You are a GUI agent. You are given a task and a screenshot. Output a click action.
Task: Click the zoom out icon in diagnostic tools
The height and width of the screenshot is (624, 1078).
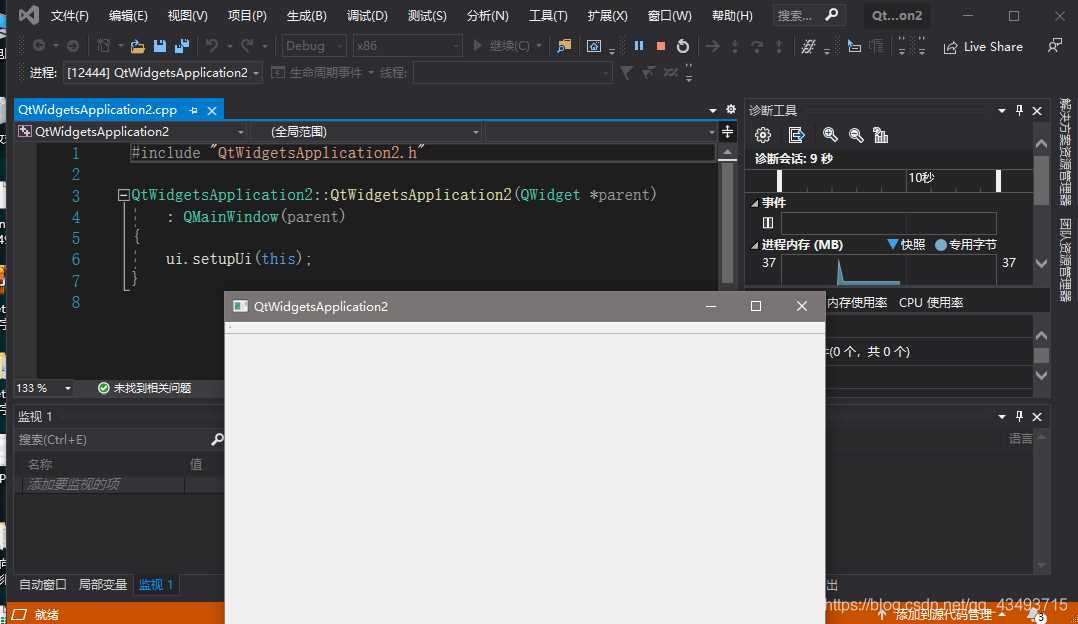tap(856, 135)
